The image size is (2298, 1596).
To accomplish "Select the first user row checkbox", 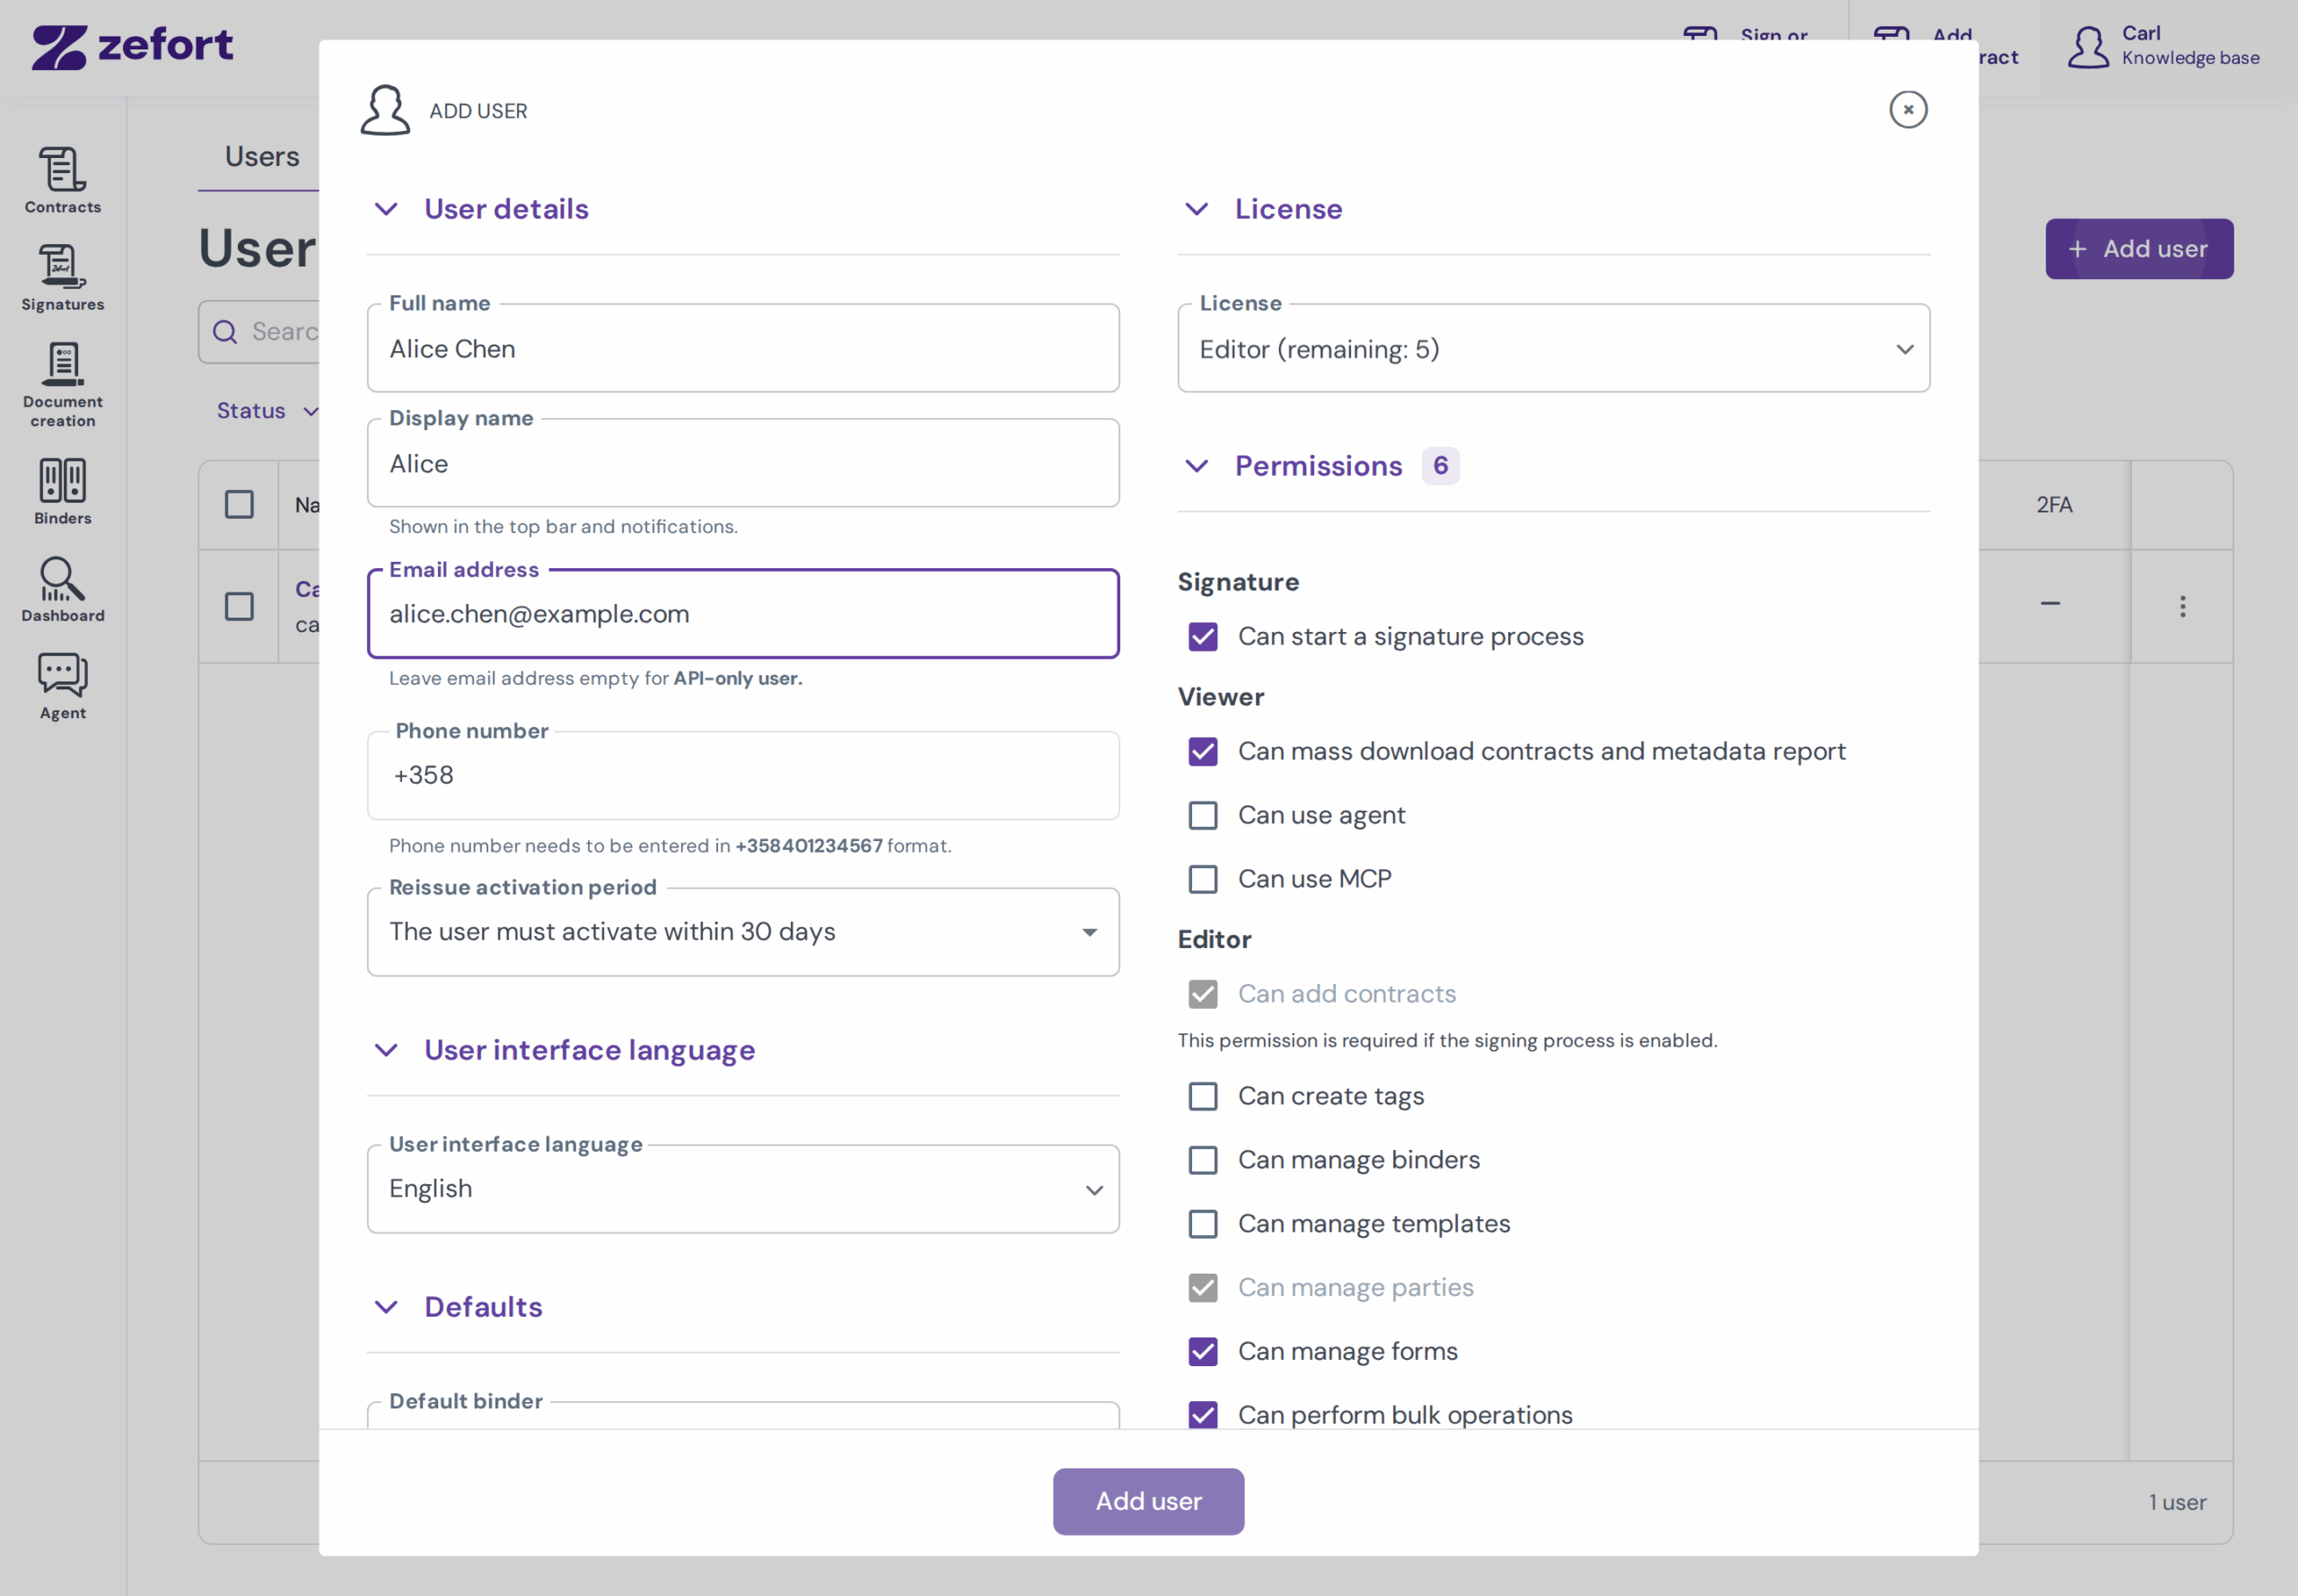I will 239,607.
